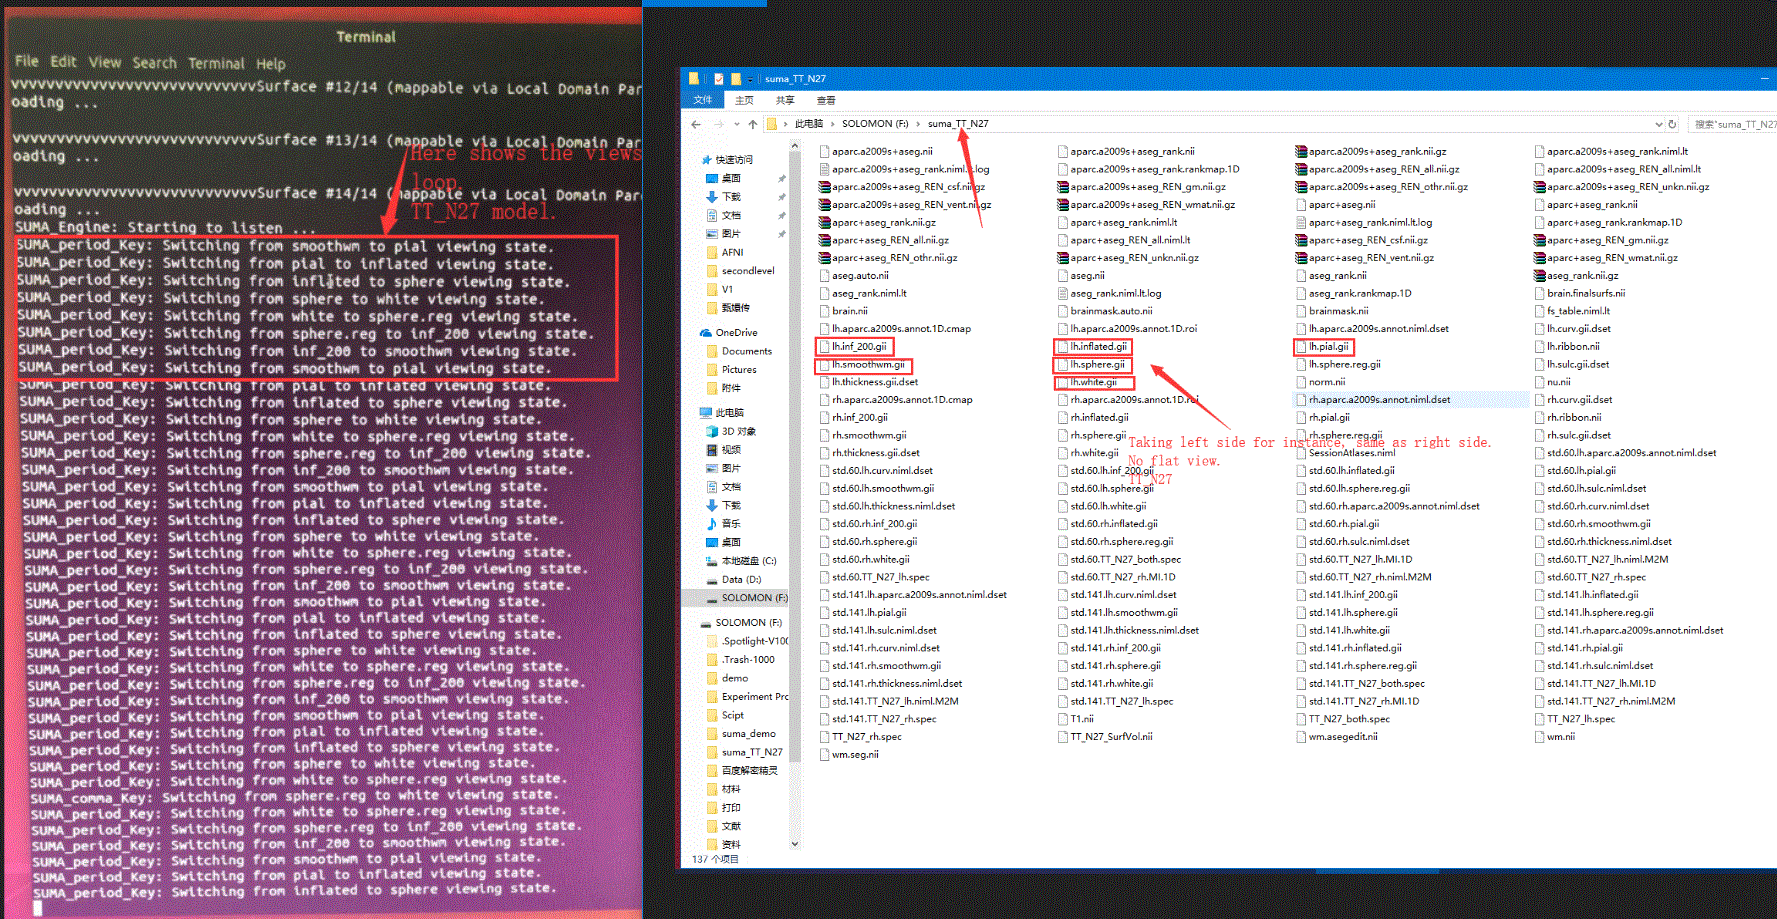Click the 本地磁盘 (C:) drive icon
1777x919 pixels.
[x=712, y=561]
